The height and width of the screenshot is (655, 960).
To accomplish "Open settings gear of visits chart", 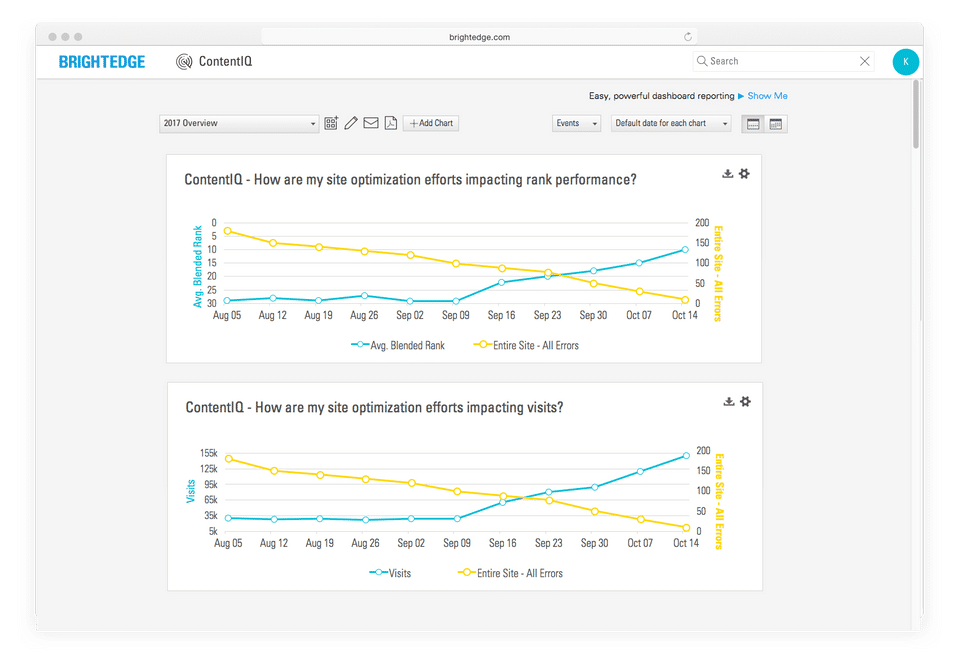I will (745, 402).
